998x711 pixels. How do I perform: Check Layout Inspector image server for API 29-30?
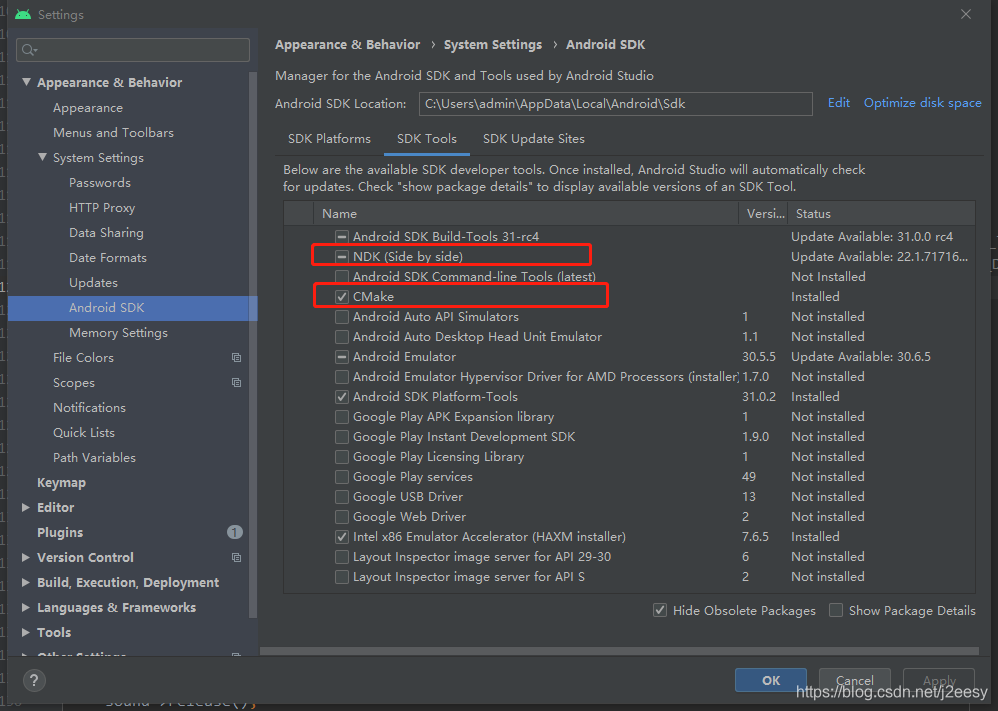tap(342, 557)
